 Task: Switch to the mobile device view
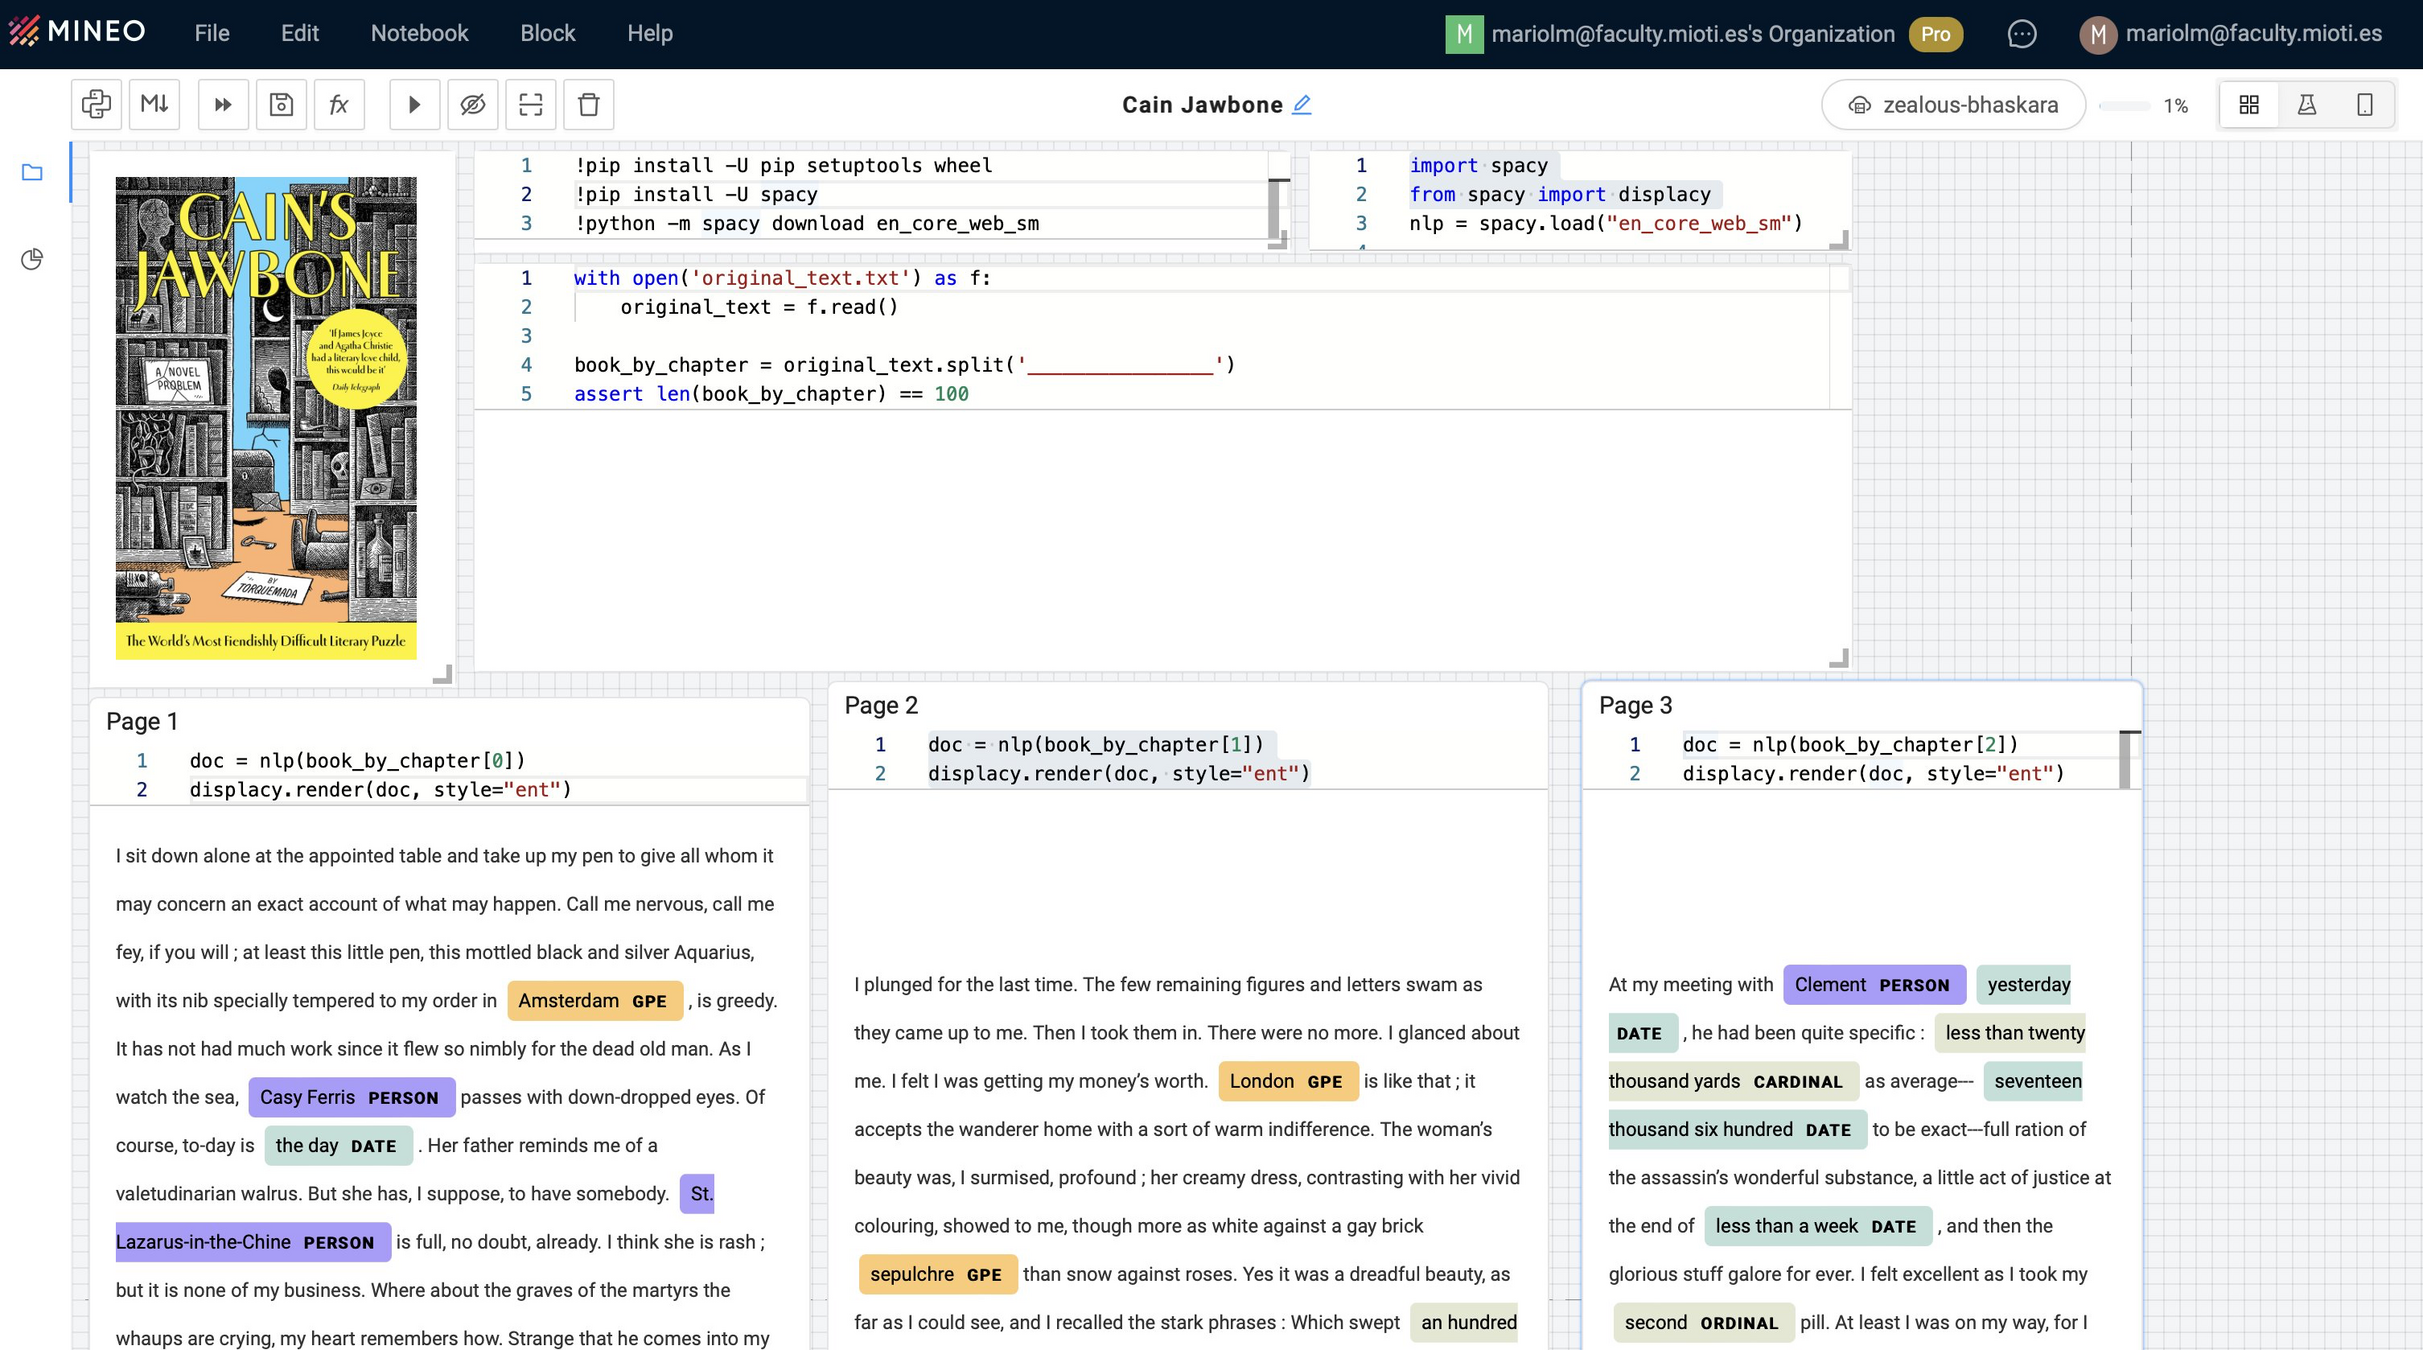coord(2364,104)
